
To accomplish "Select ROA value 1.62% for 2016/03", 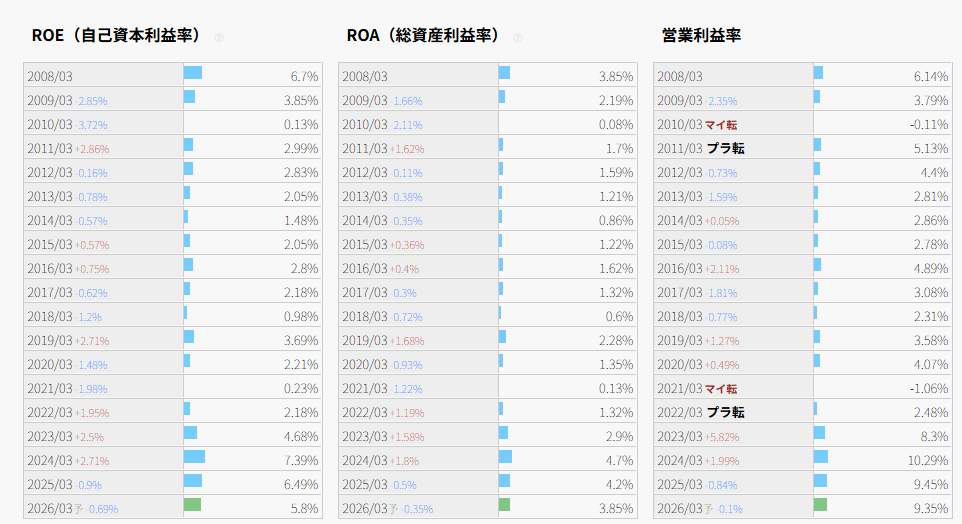I will 616,268.
